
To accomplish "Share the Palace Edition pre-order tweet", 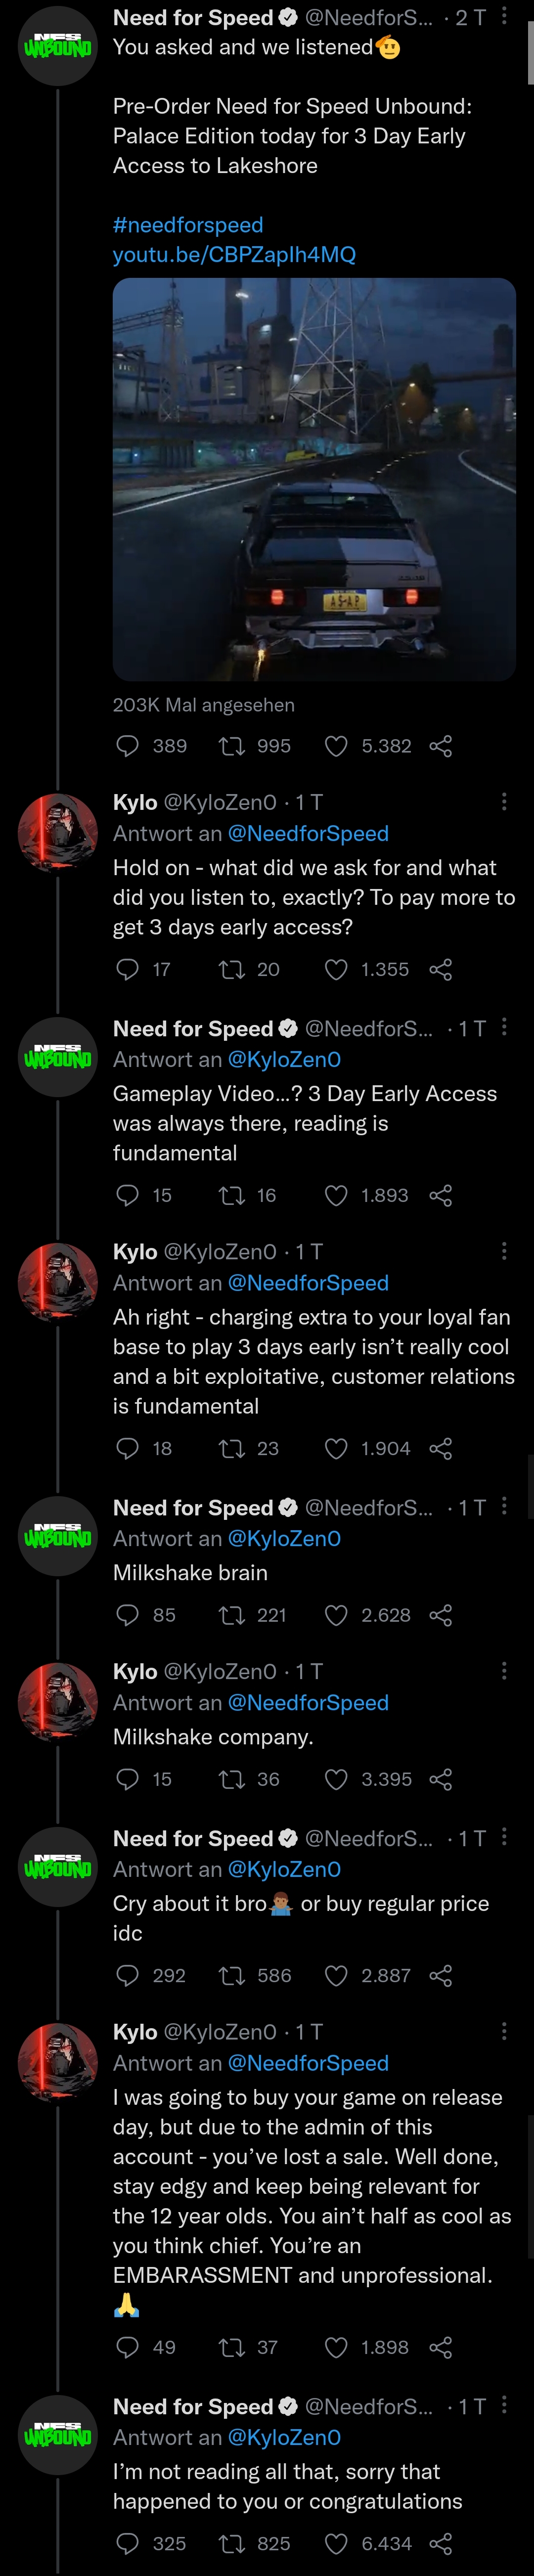I will pyautogui.click(x=441, y=746).
